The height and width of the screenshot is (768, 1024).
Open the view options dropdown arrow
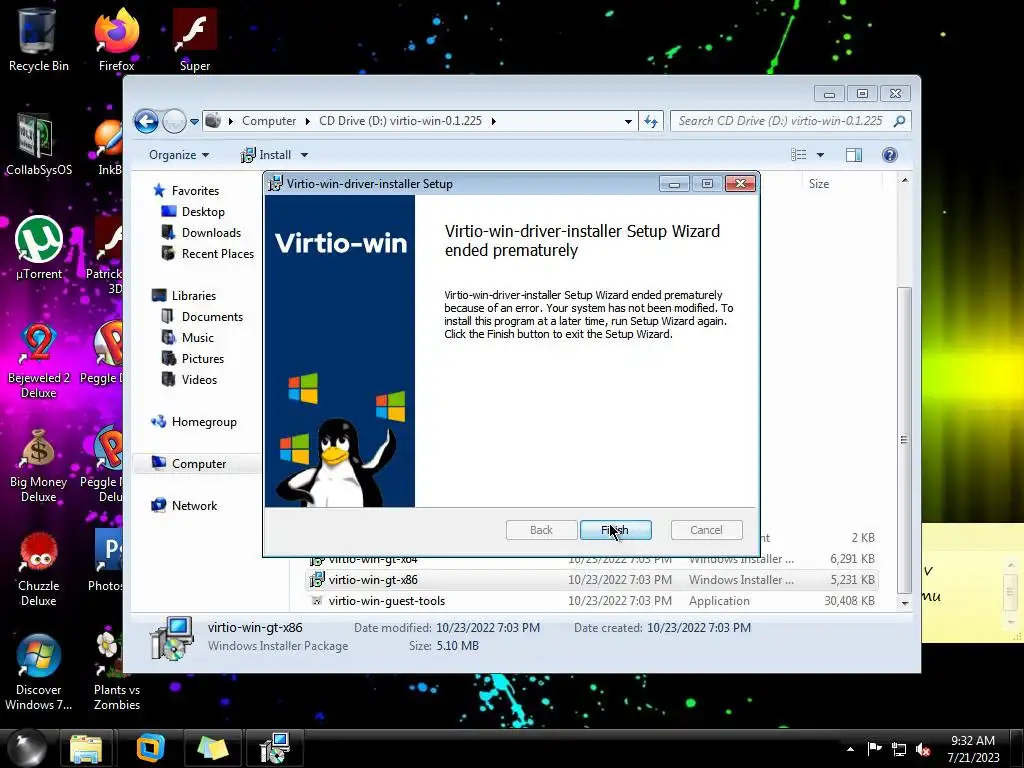(820, 155)
